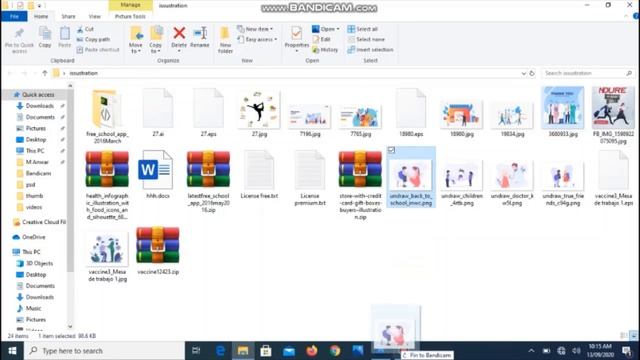Click the Properties icon
640x360 pixels.
pos(297,33)
